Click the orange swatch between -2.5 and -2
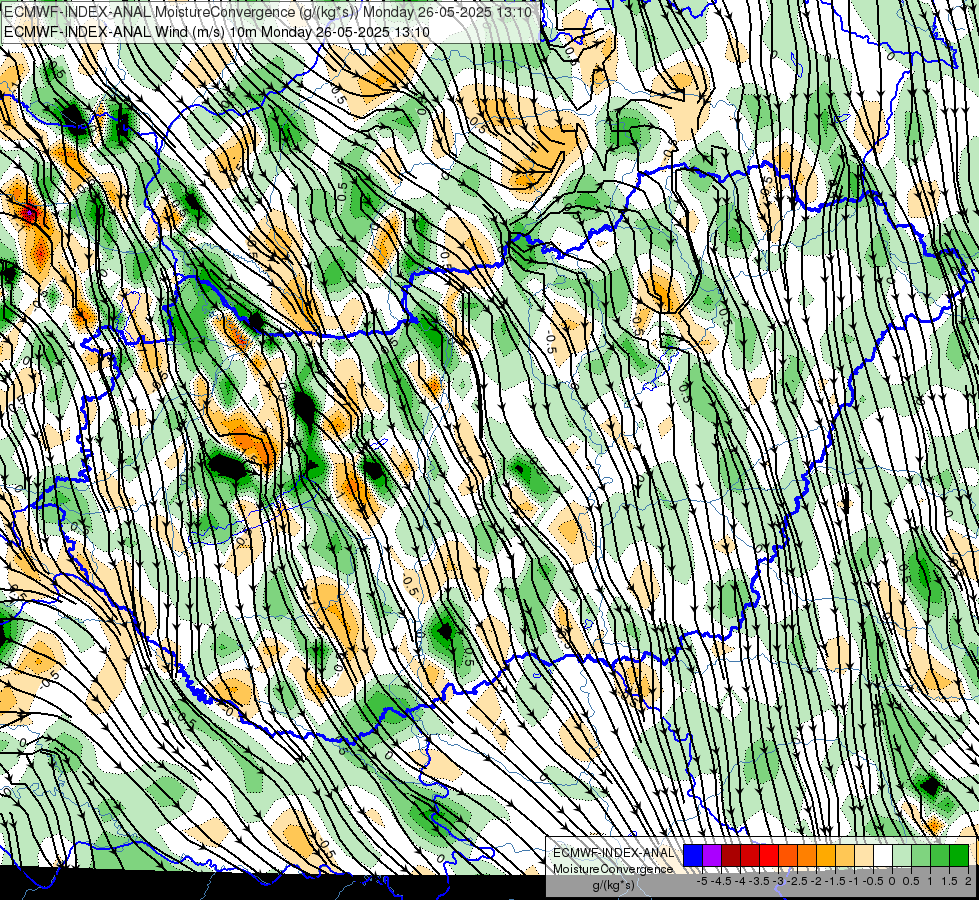The height and width of the screenshot is (900, 979). (x=807, y=855)
